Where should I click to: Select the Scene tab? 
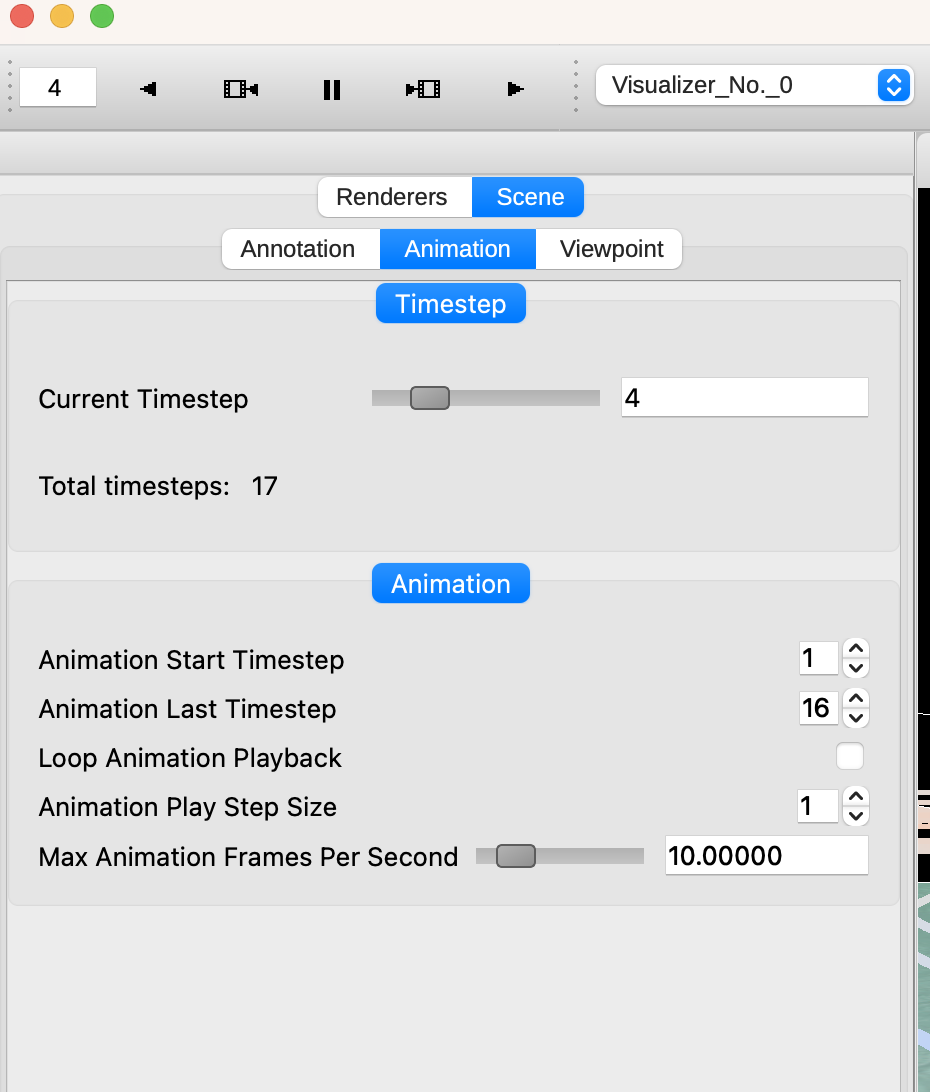(530, 197)
